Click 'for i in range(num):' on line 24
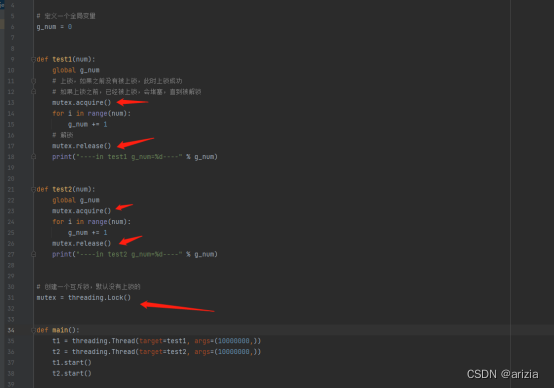This screenshot has width=554, height=389. click(x=92, y=222)
